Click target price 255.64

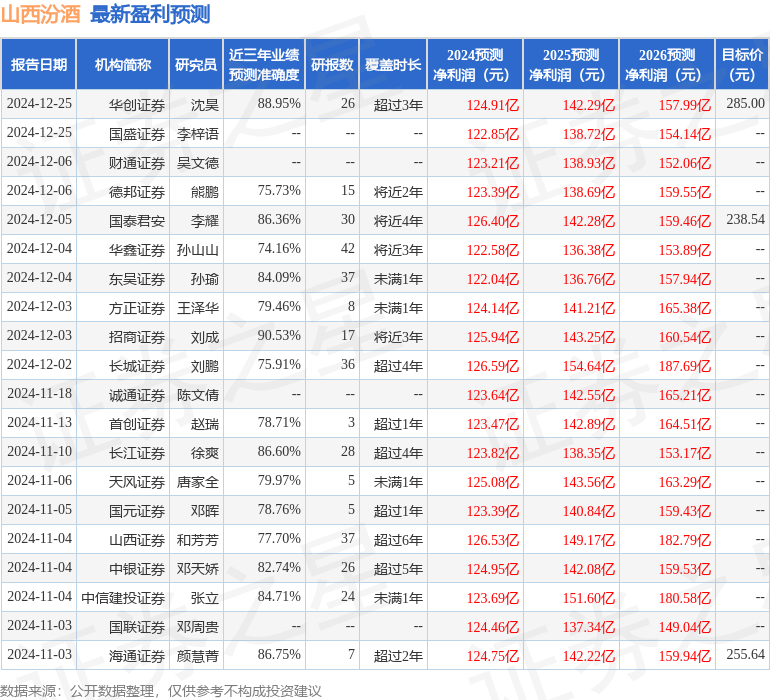[x=745, y=654]
